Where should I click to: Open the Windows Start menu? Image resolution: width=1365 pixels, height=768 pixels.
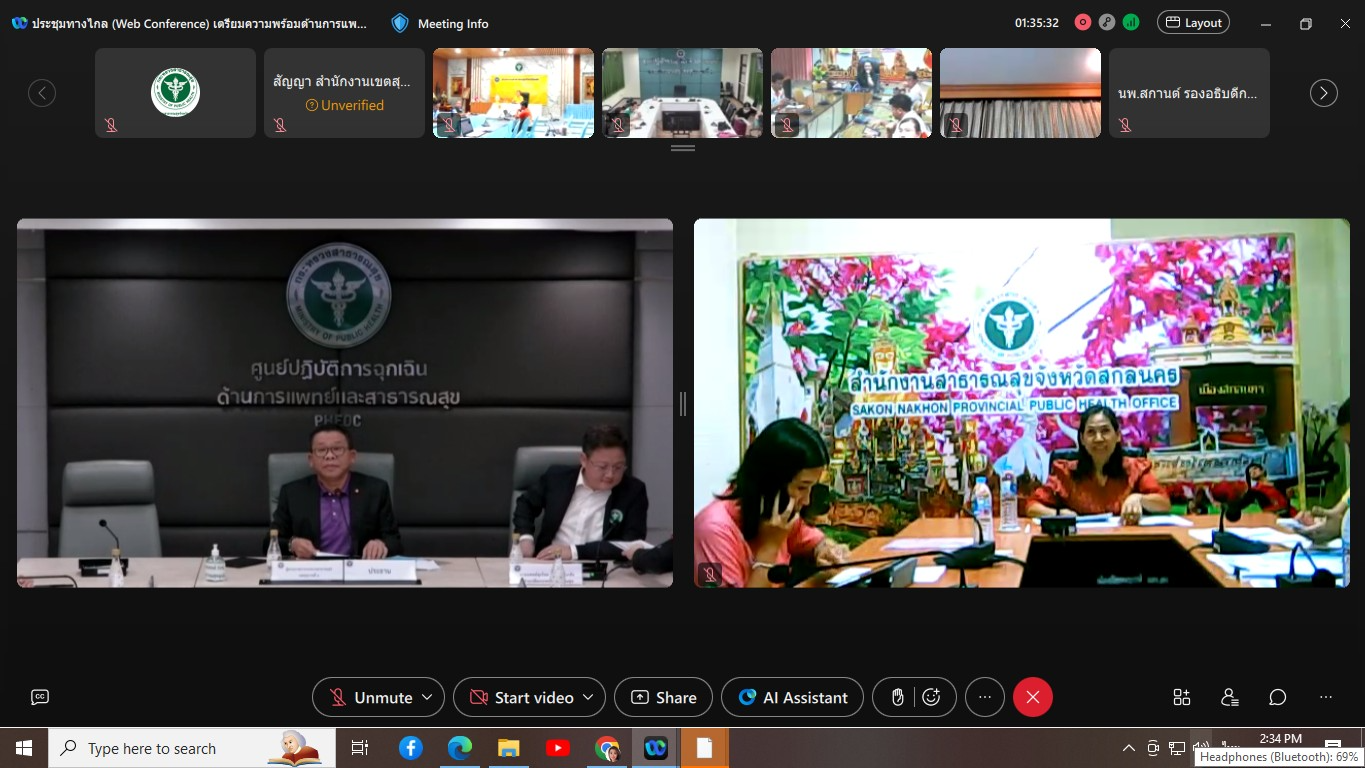click(x=24, y=748)
